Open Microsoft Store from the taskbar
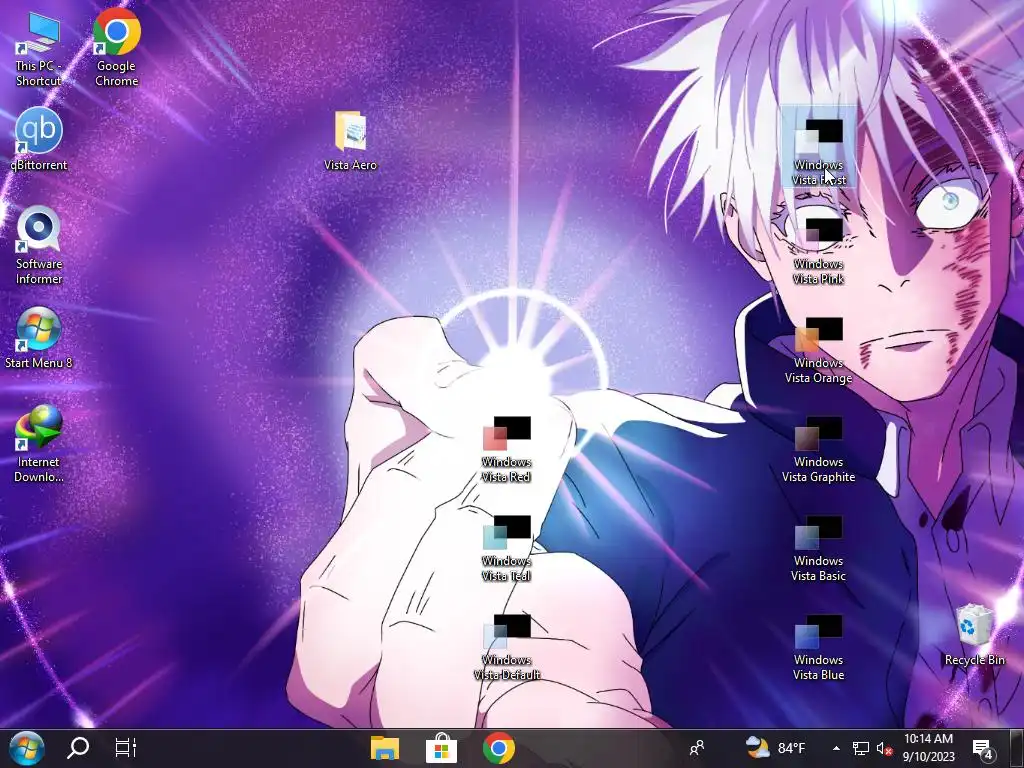The image size is (1024, 768). 441,748
